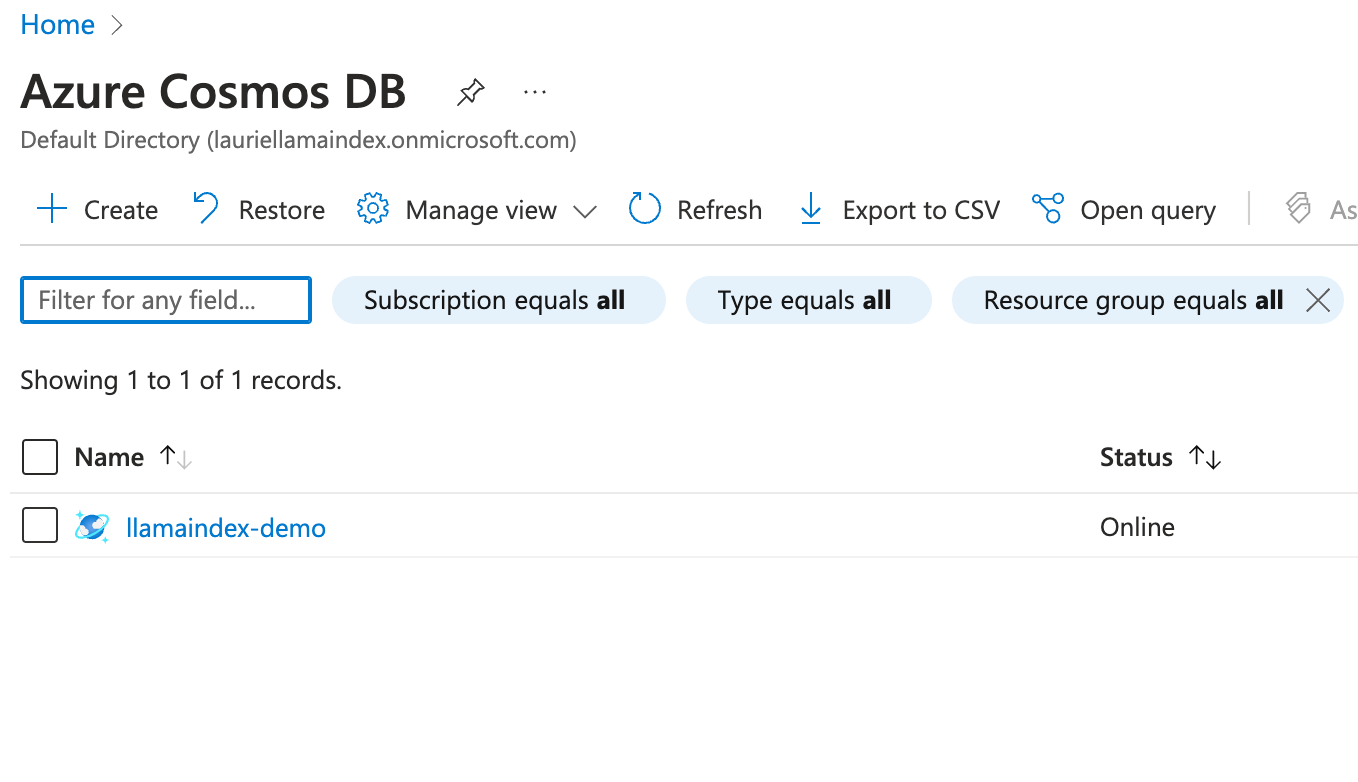Open the llamaindex-demo account
The image size is (1358, 782).
pos(226,527)
